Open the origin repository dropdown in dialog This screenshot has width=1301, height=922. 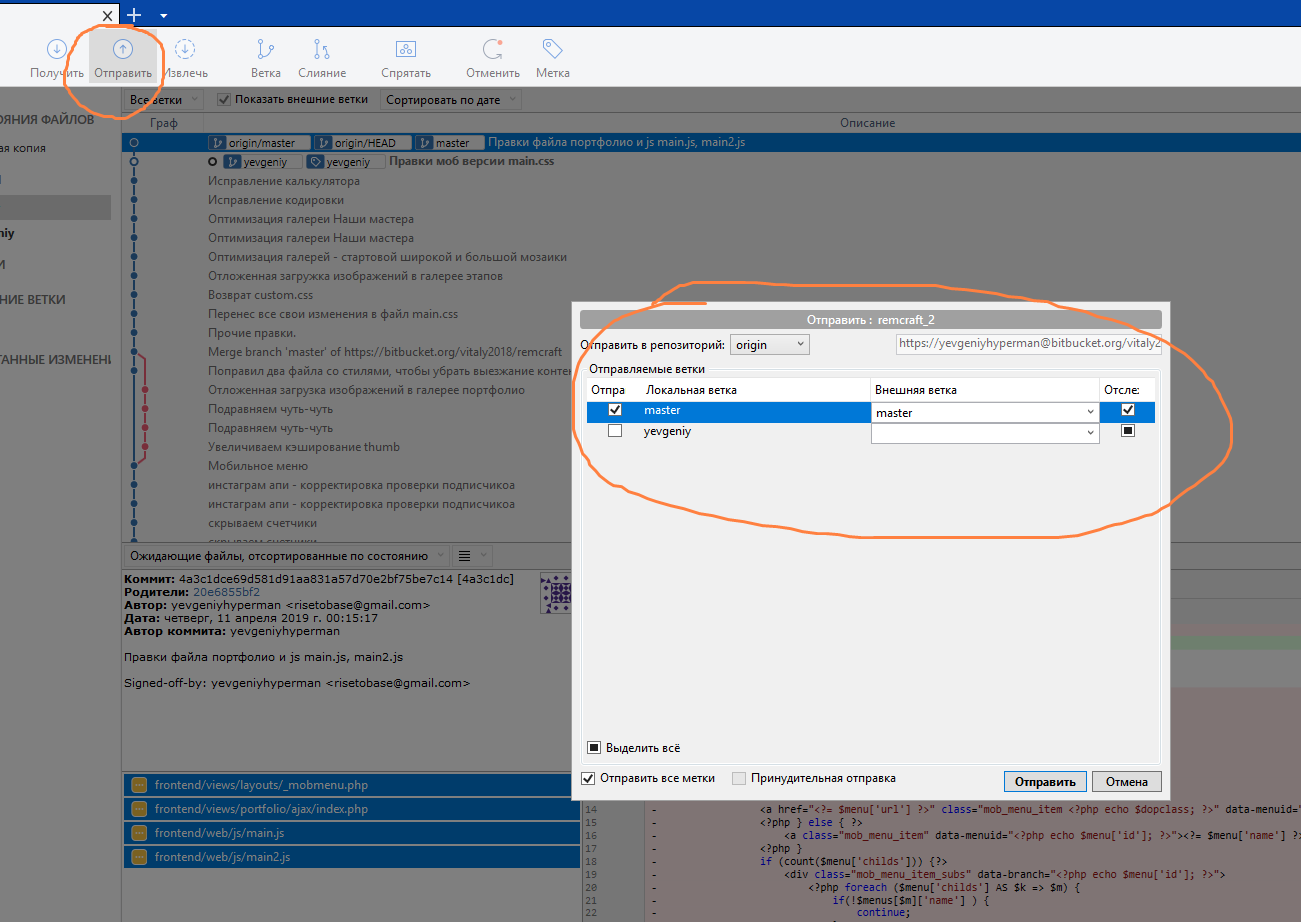pyautogui.click(x=769, y=344)
